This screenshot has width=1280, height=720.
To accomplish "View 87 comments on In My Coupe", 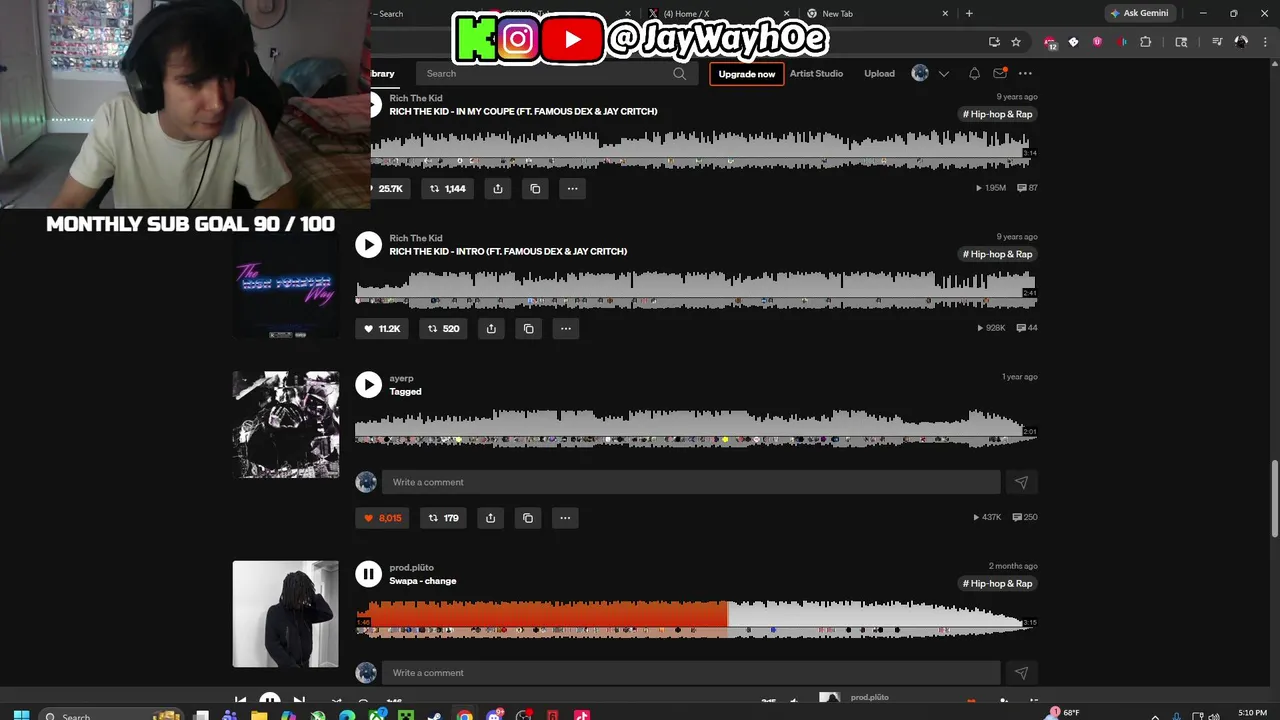I will pos(1027,188).
